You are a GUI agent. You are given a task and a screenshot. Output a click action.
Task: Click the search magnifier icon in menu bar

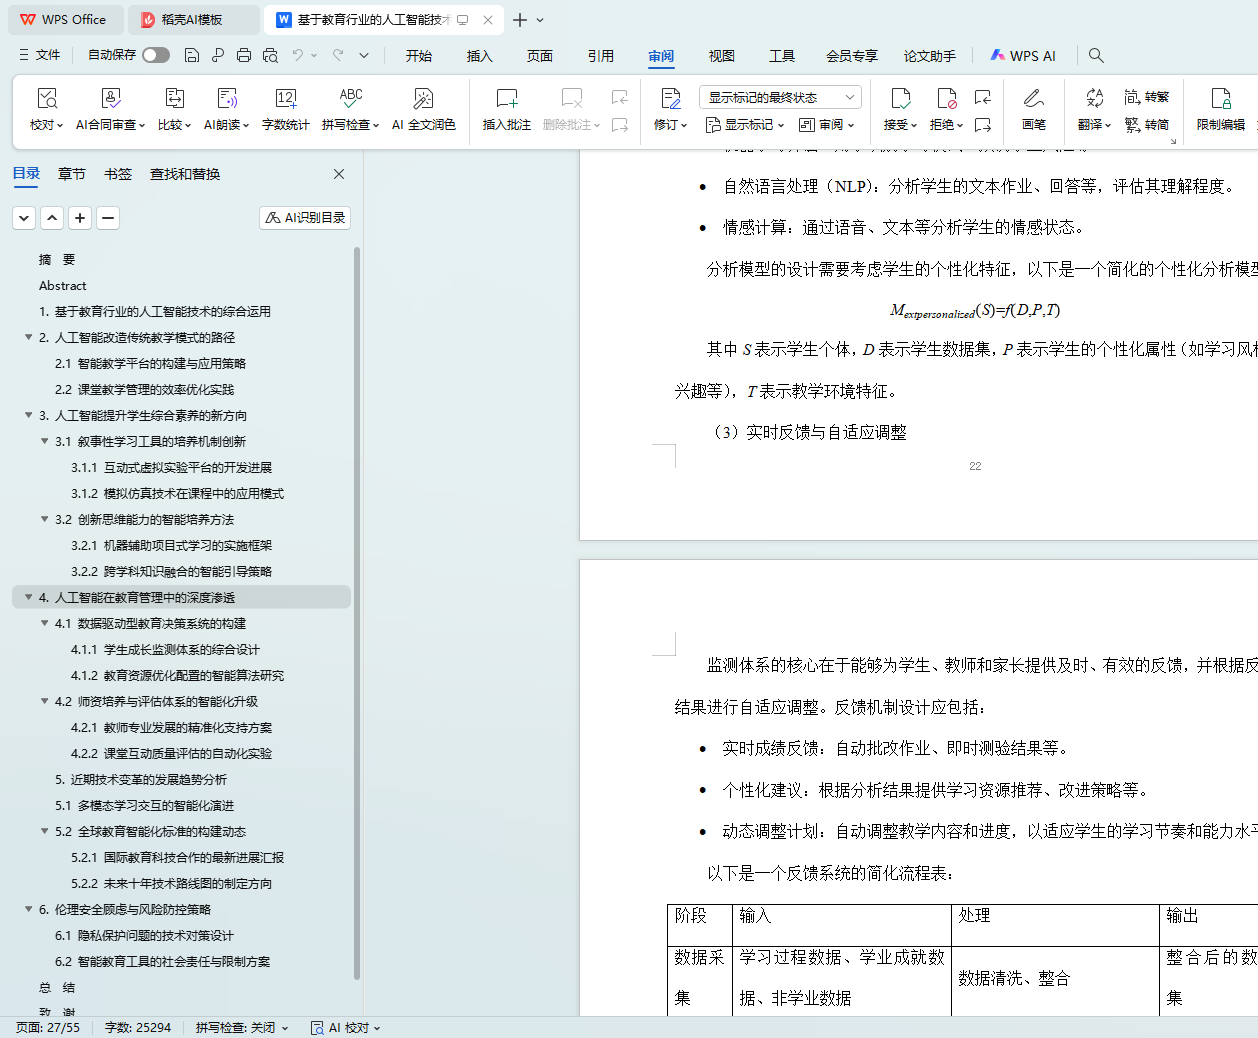[1096, 56]
